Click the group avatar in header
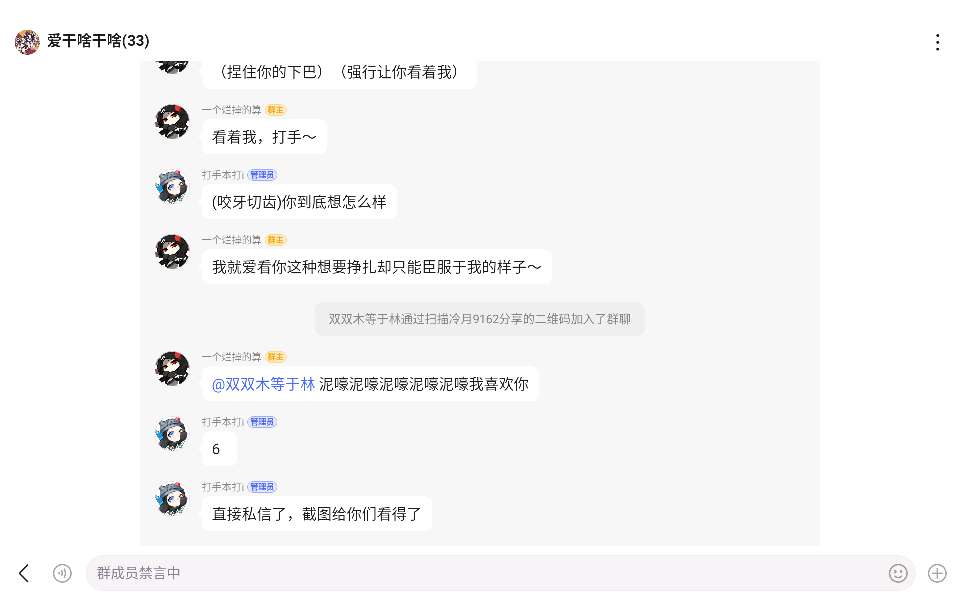This screenshot has height=600, width=960. (x=27, y=42)
